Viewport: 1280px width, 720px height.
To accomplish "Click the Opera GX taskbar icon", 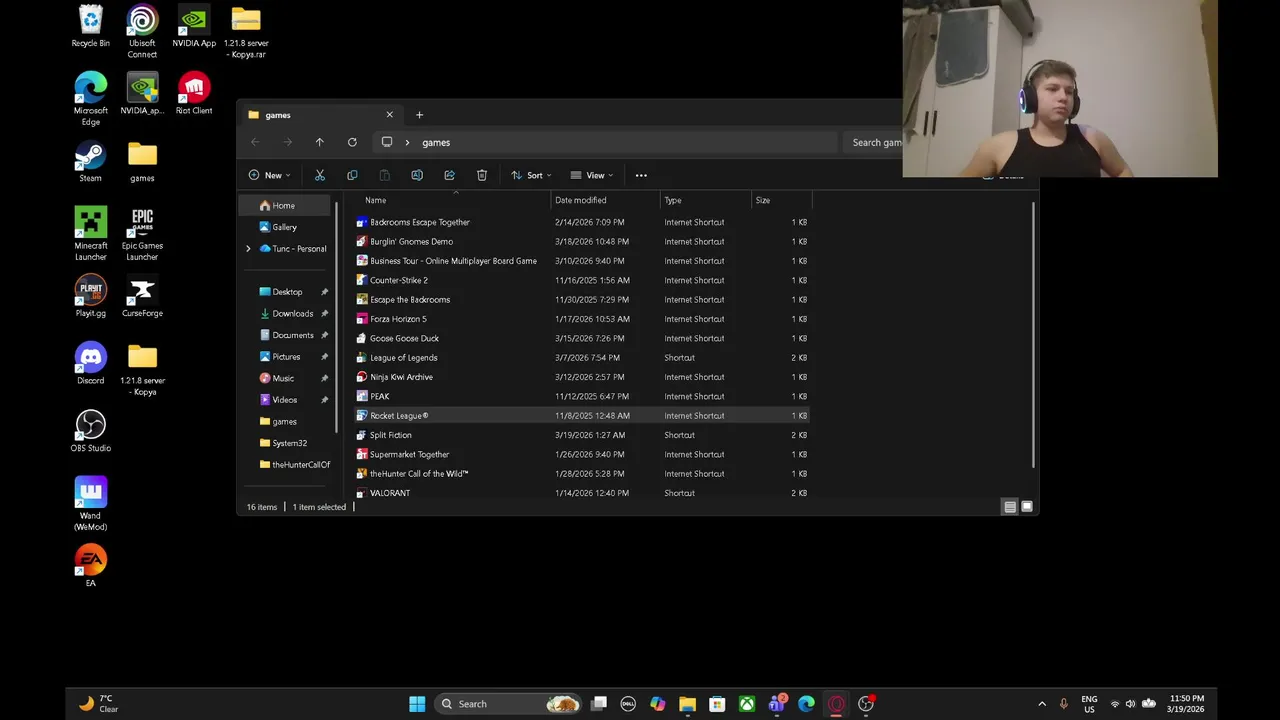I will pos(836,704).
